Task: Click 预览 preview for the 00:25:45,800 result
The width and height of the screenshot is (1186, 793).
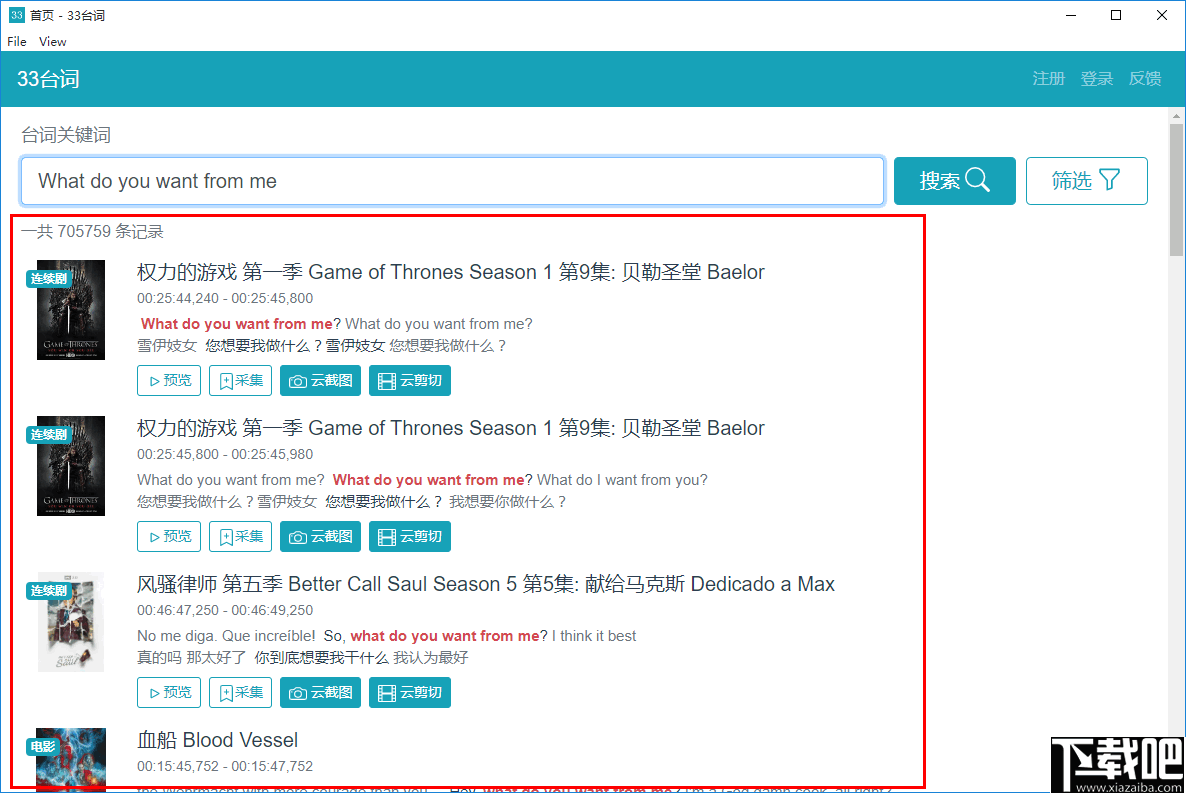Action: click(x=169, y=536)
